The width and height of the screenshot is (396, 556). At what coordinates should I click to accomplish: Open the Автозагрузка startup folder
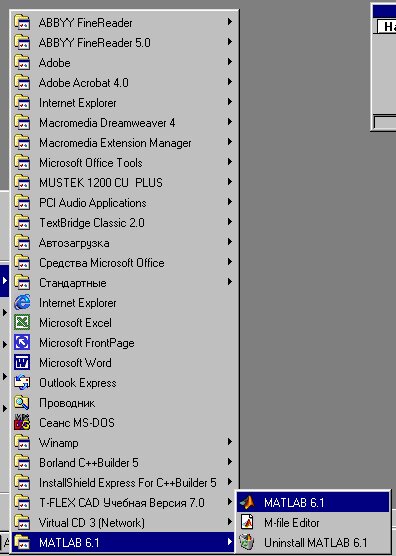pyautogui.click(x=125, y=243)
